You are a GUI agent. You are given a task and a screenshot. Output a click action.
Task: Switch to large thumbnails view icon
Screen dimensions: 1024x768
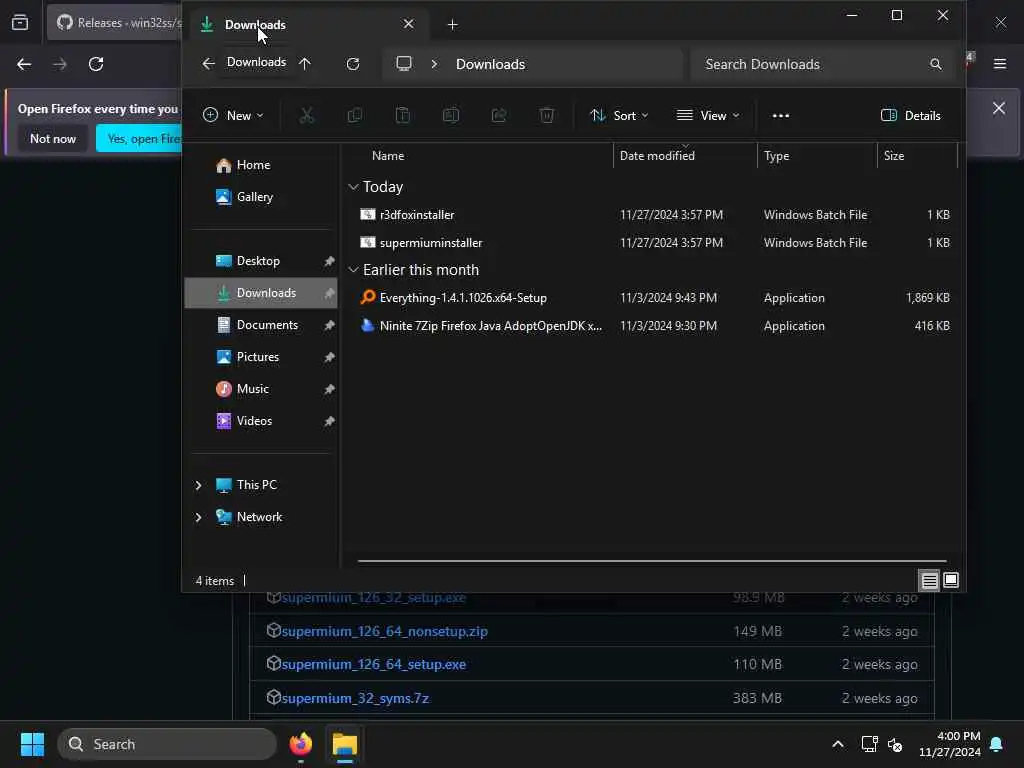click(x=951, y=580)
